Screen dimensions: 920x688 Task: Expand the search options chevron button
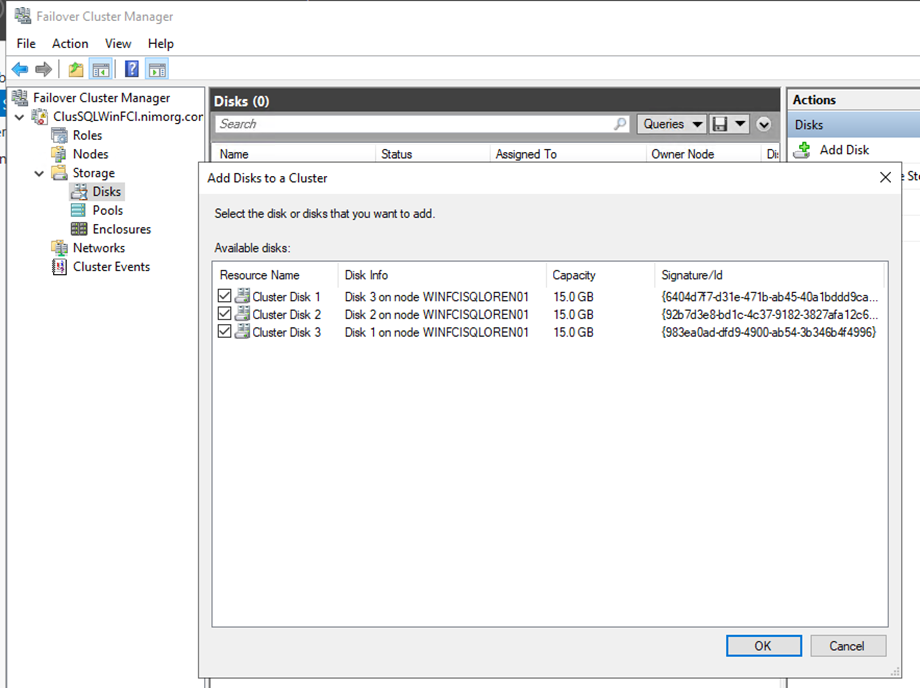[763, 124]
